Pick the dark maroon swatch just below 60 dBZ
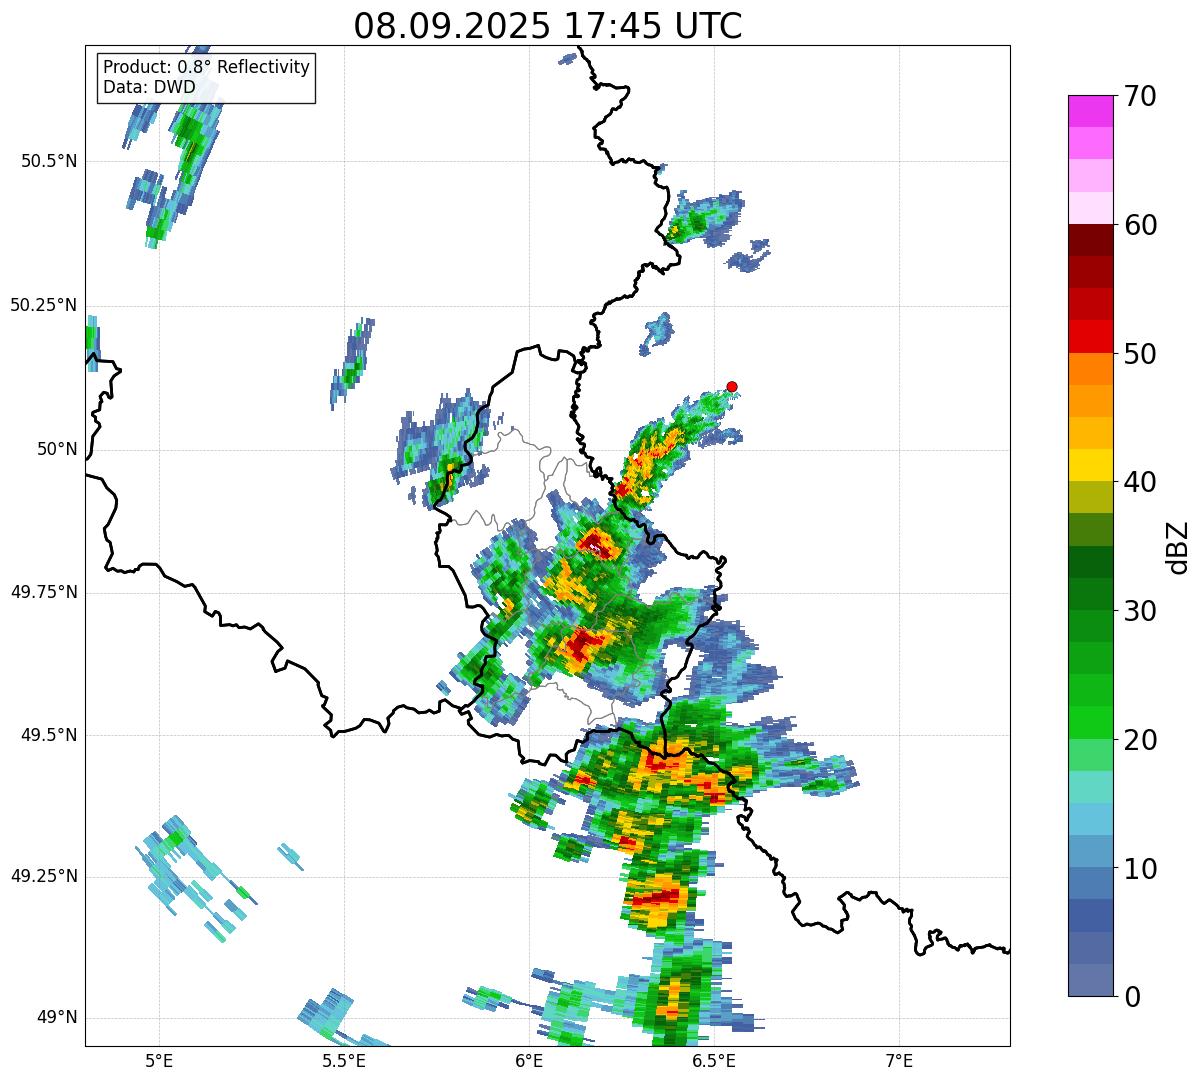Viewport: 1202px width, 1081px height. click(x=1090, y=240)
